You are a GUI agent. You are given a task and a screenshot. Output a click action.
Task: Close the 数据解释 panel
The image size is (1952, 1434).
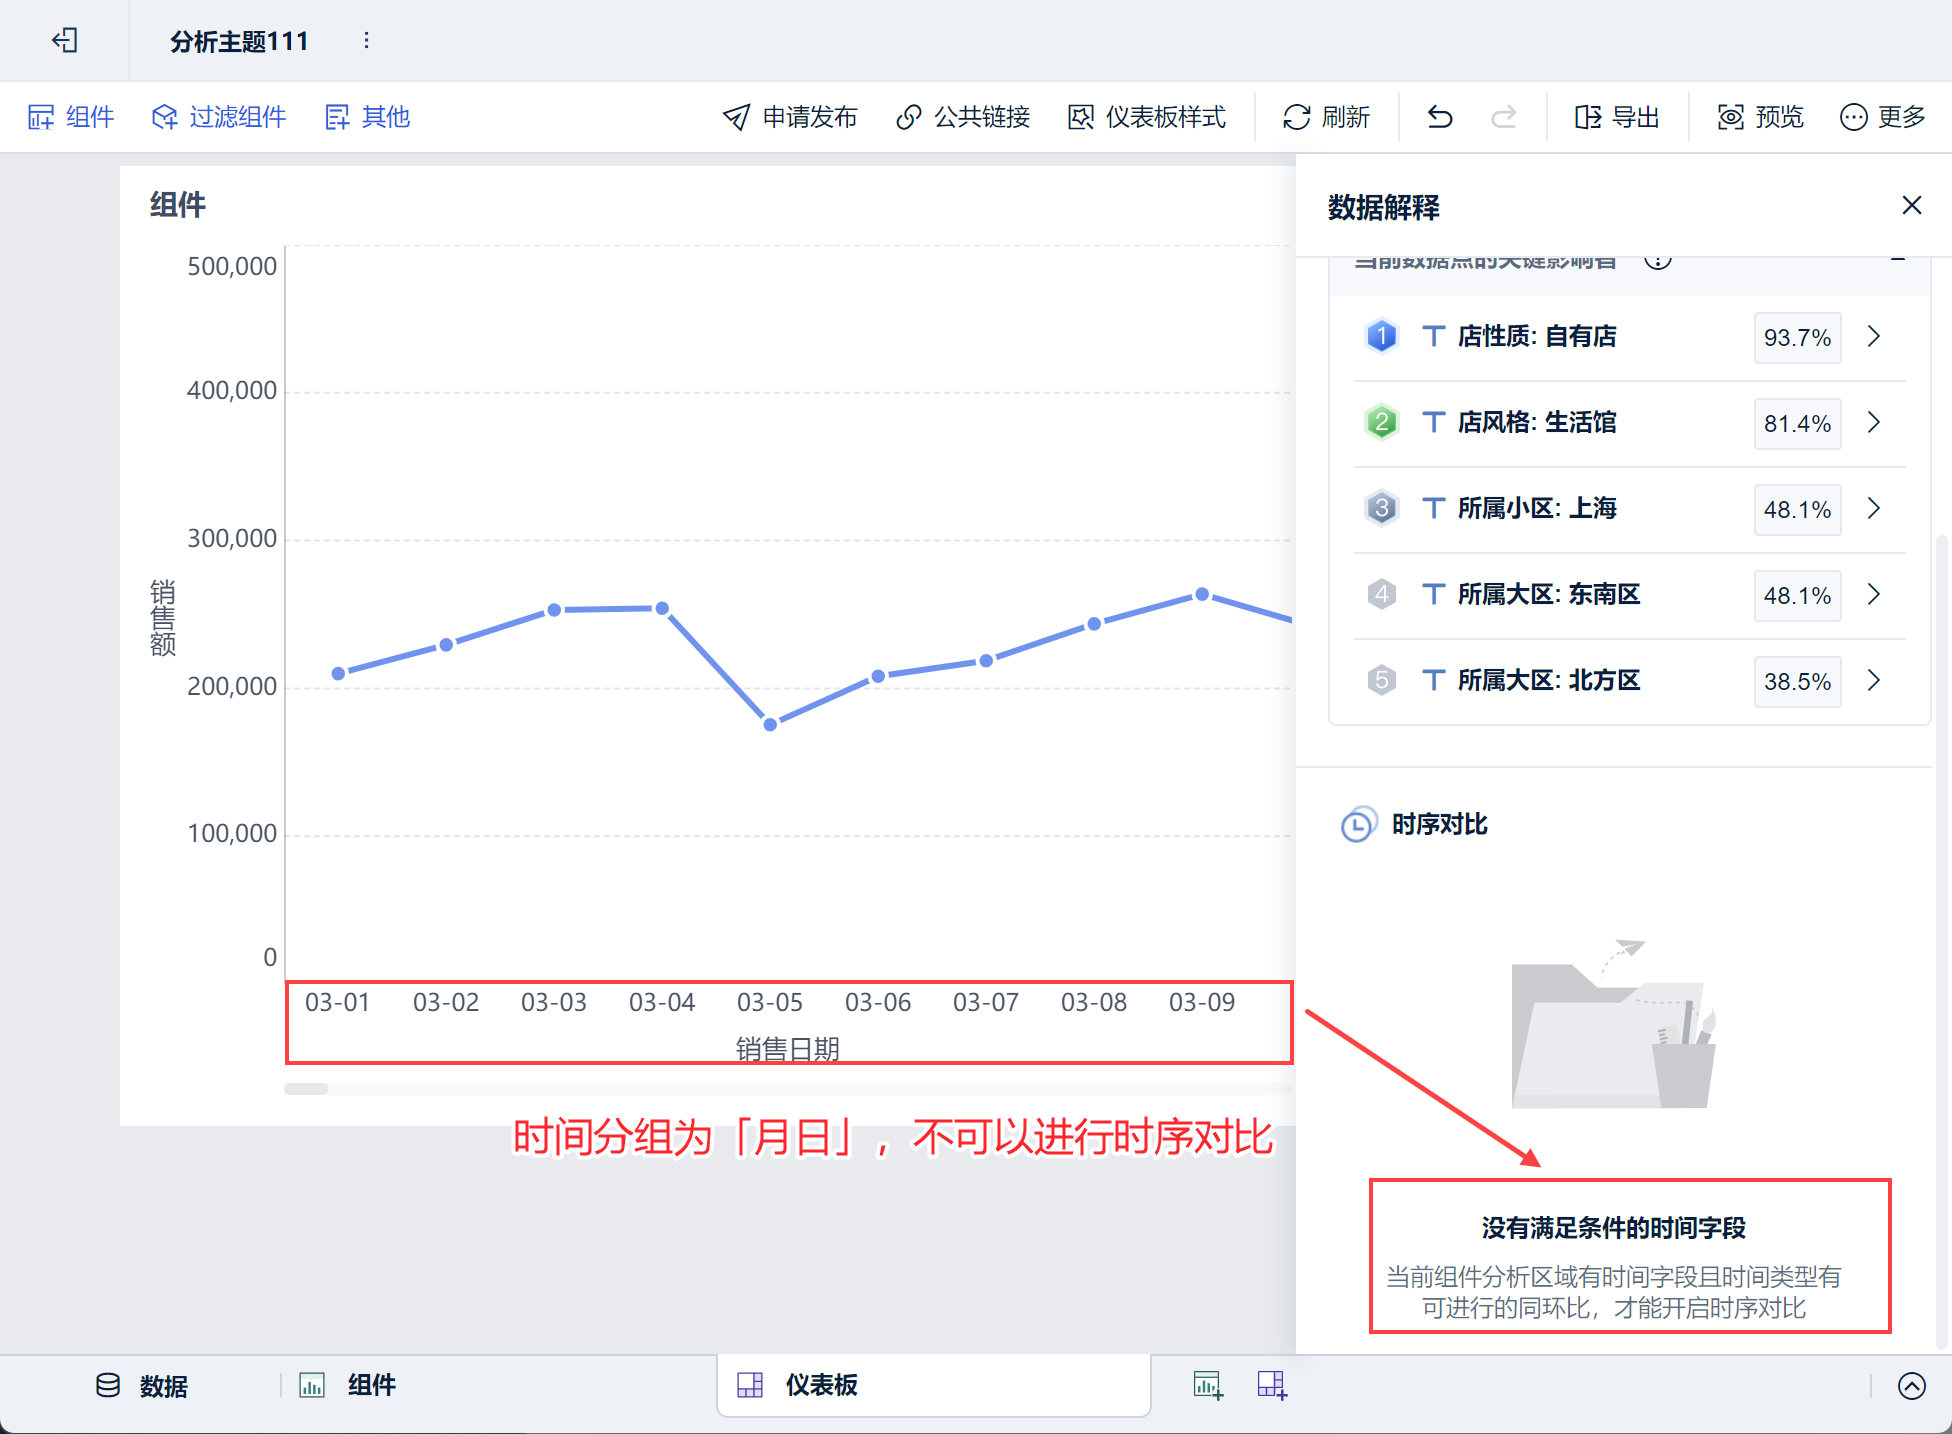[x=1911, y=205]
